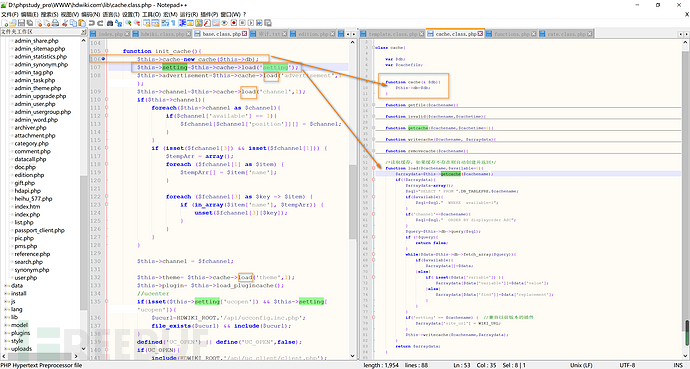Expand the uploads folder in the tree
This screenshot has height=369, width=690.
click(6, 349)
